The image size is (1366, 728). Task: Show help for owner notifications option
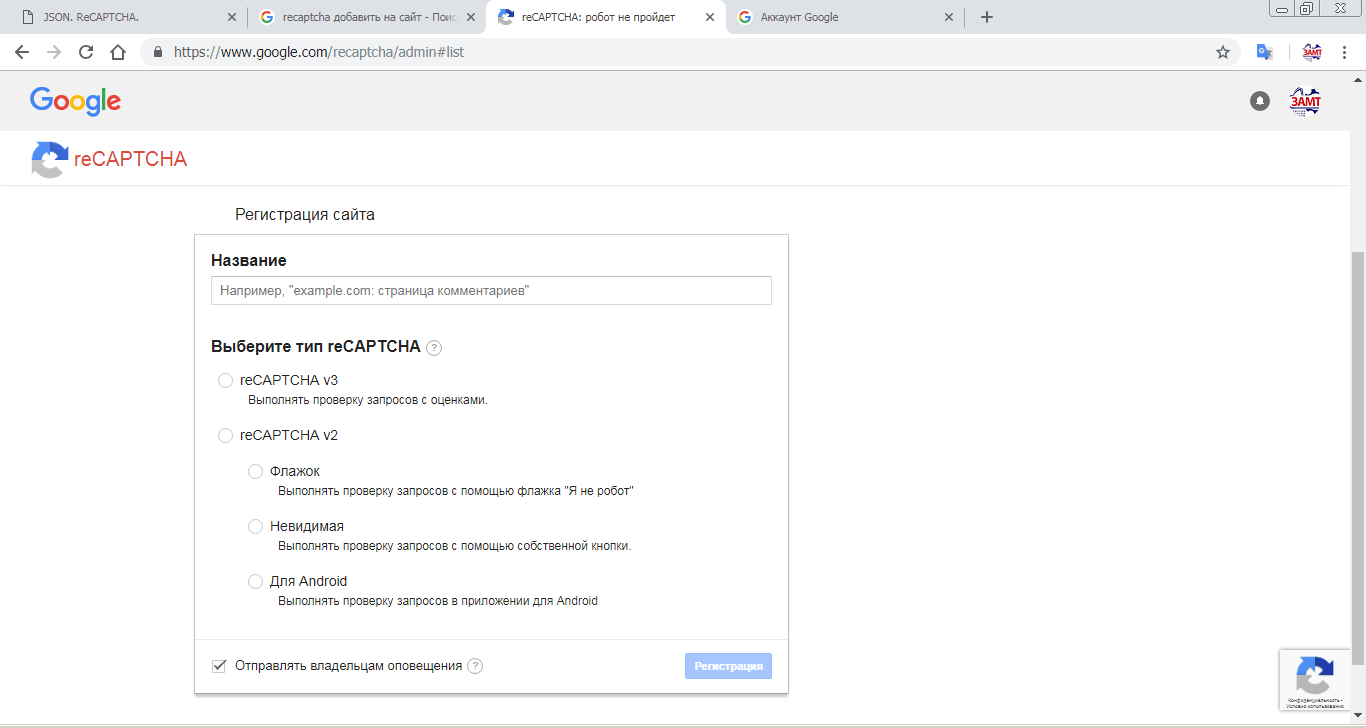[x=475, y=666]
